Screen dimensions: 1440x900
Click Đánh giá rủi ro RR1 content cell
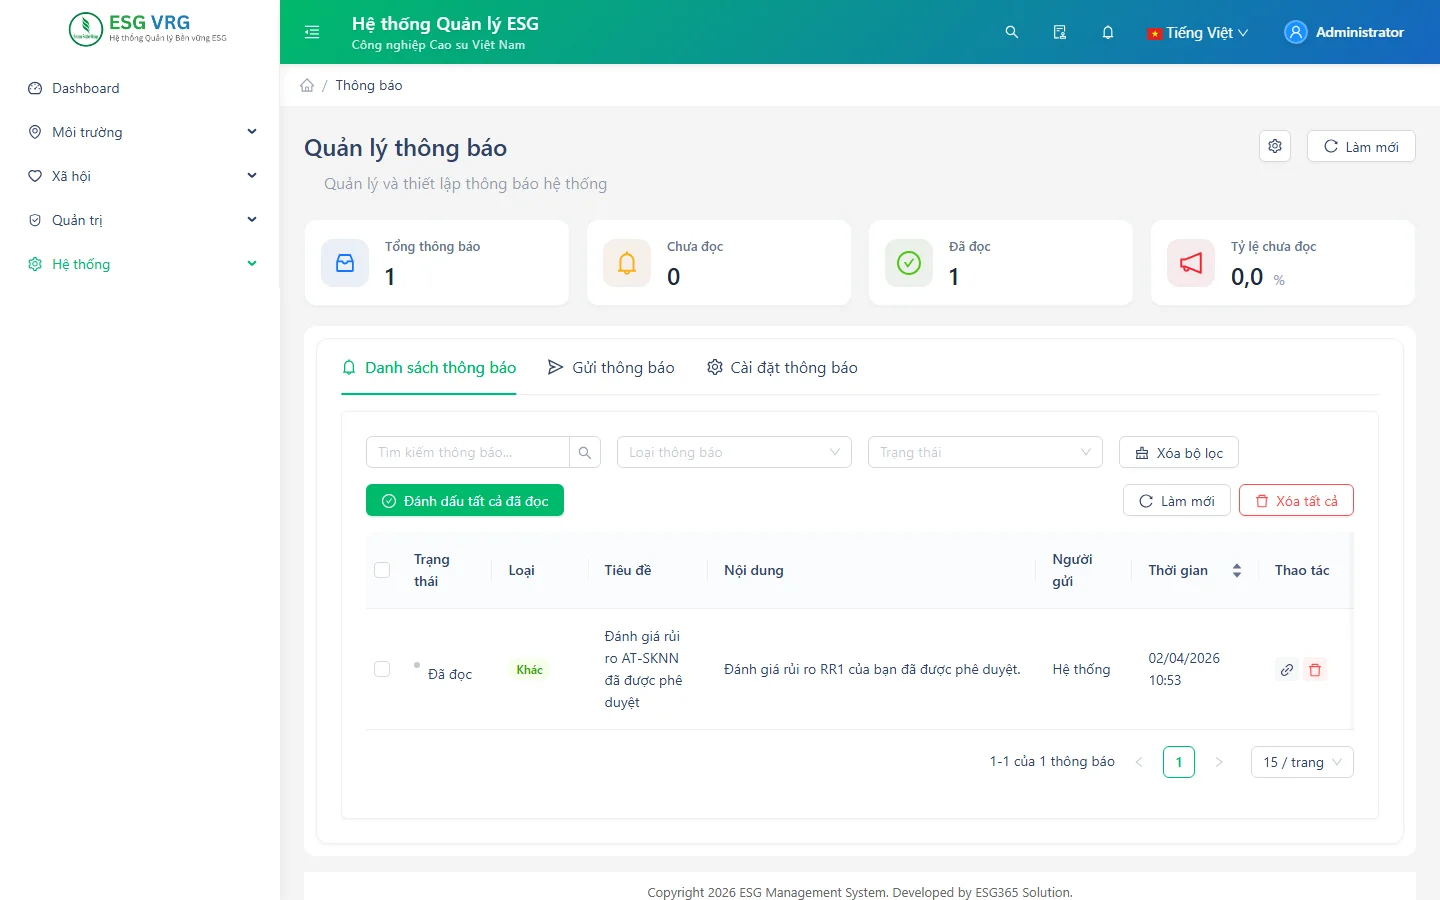click(872, 669)
